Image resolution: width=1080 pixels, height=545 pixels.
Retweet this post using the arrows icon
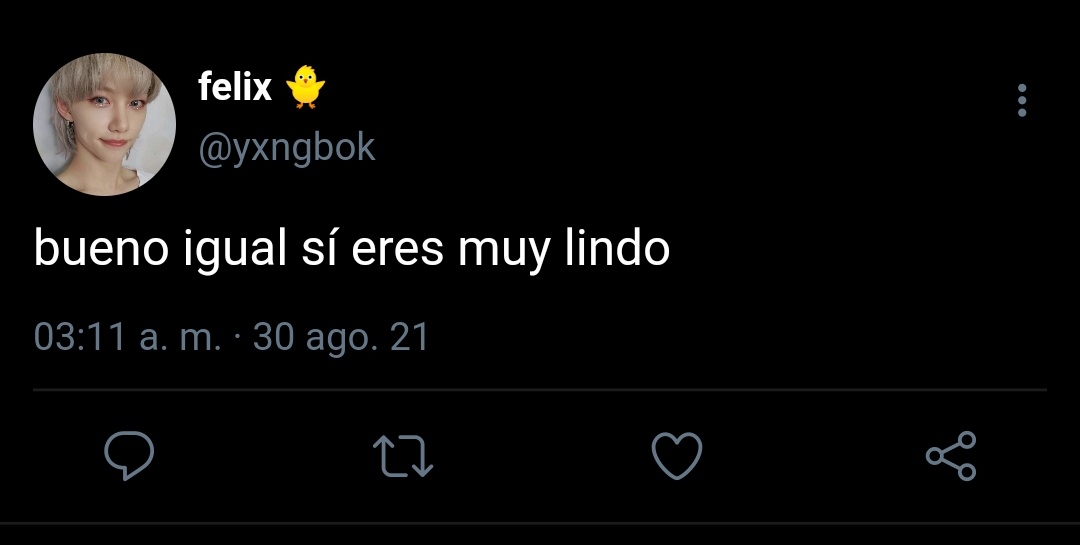403,456
